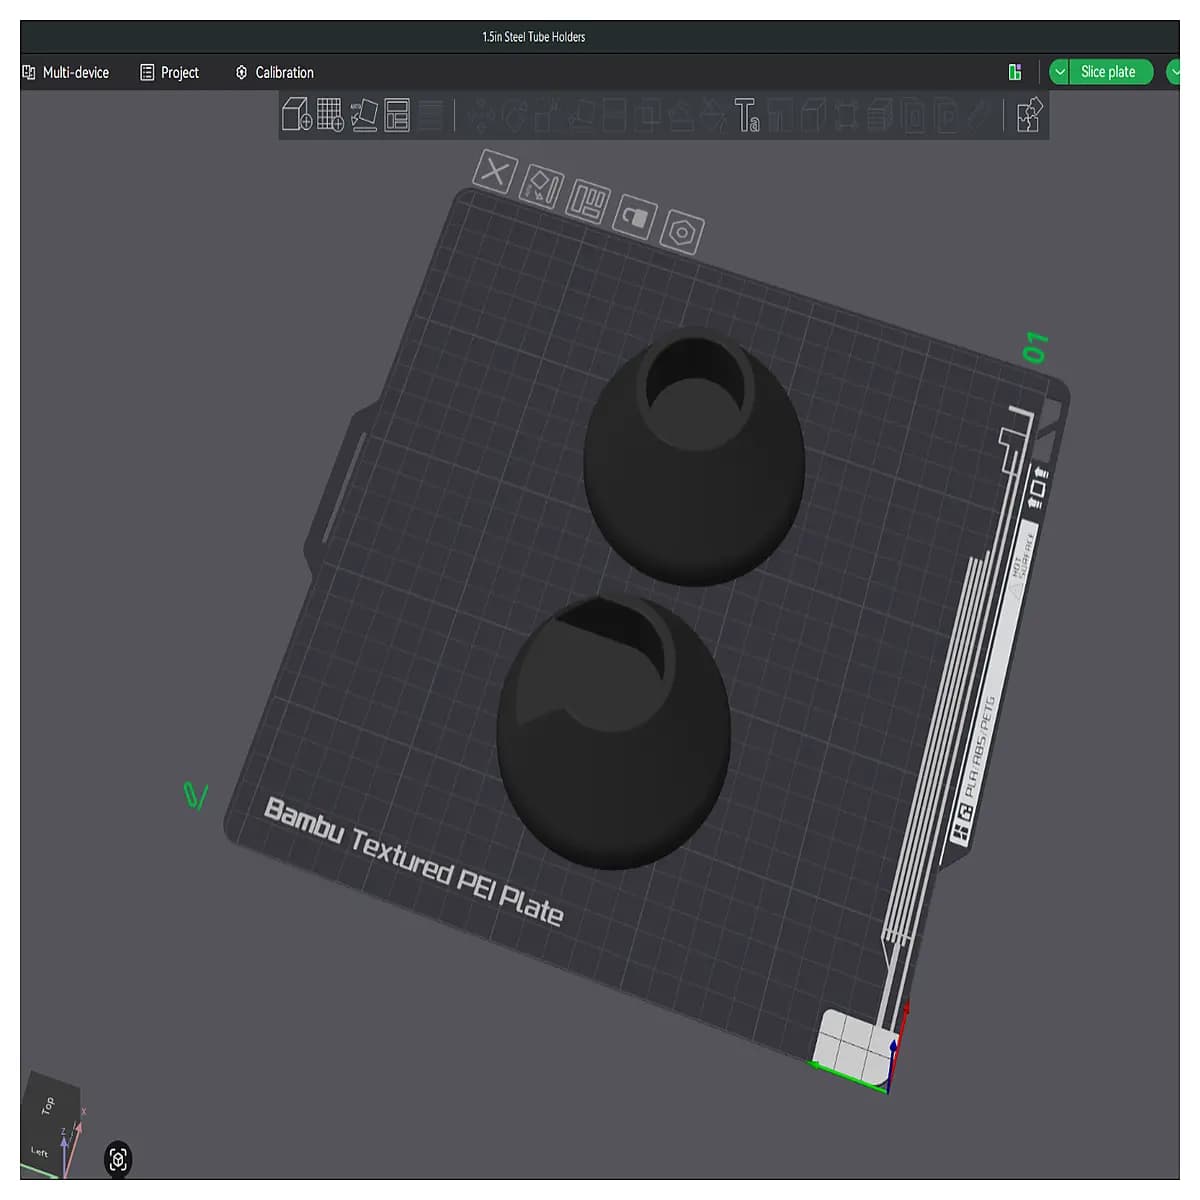Viewport: 1200px width, 1200px height.
Task: Auto orient objects on this plate
Action: click(x=541, y=187)
